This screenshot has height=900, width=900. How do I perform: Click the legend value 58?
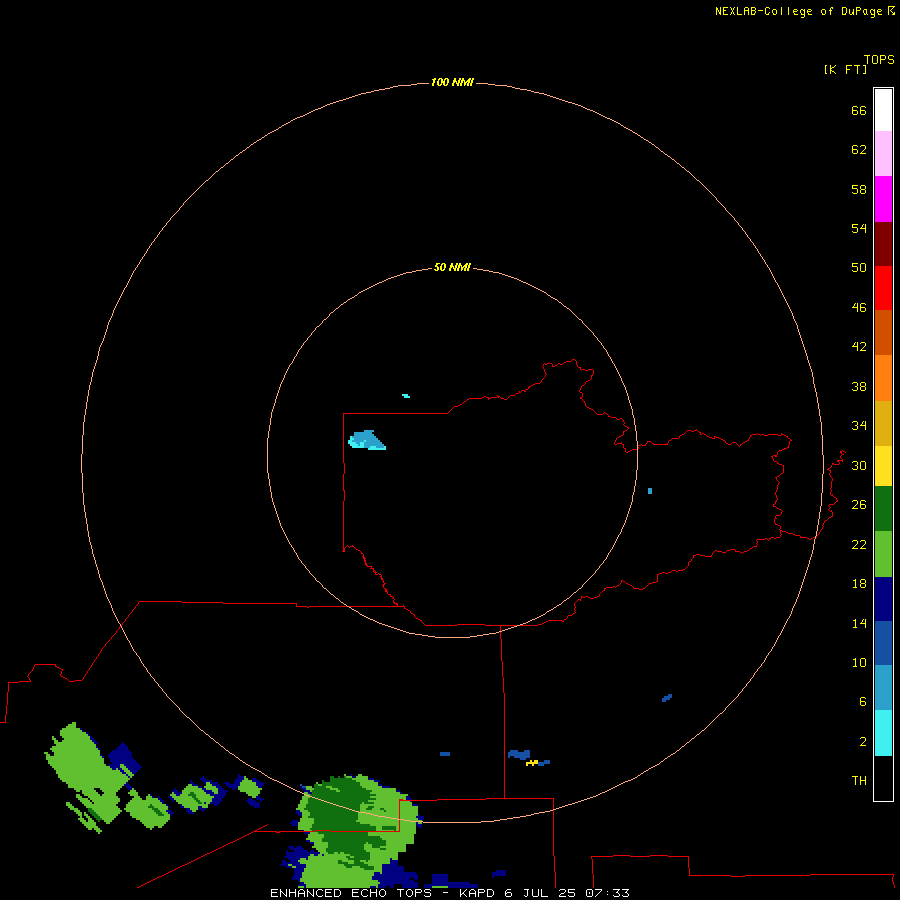[859, 189]
